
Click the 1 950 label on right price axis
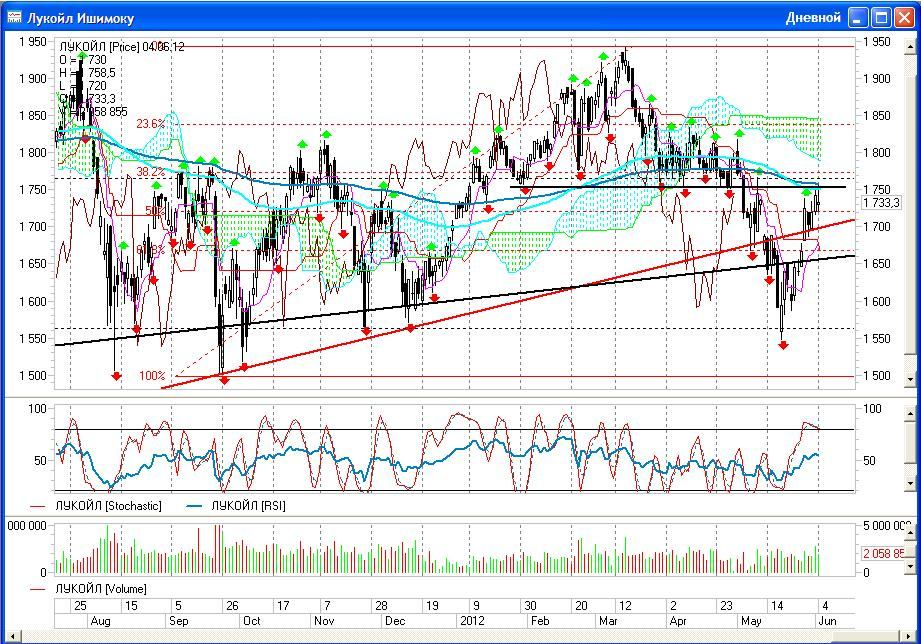coord(876,42)
